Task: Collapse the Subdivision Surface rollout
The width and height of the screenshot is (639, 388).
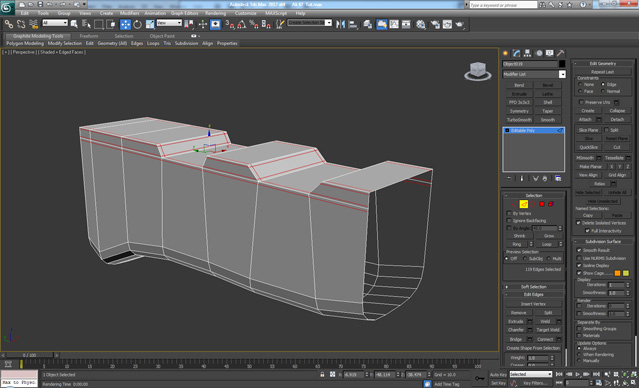Action: (603, 241)
